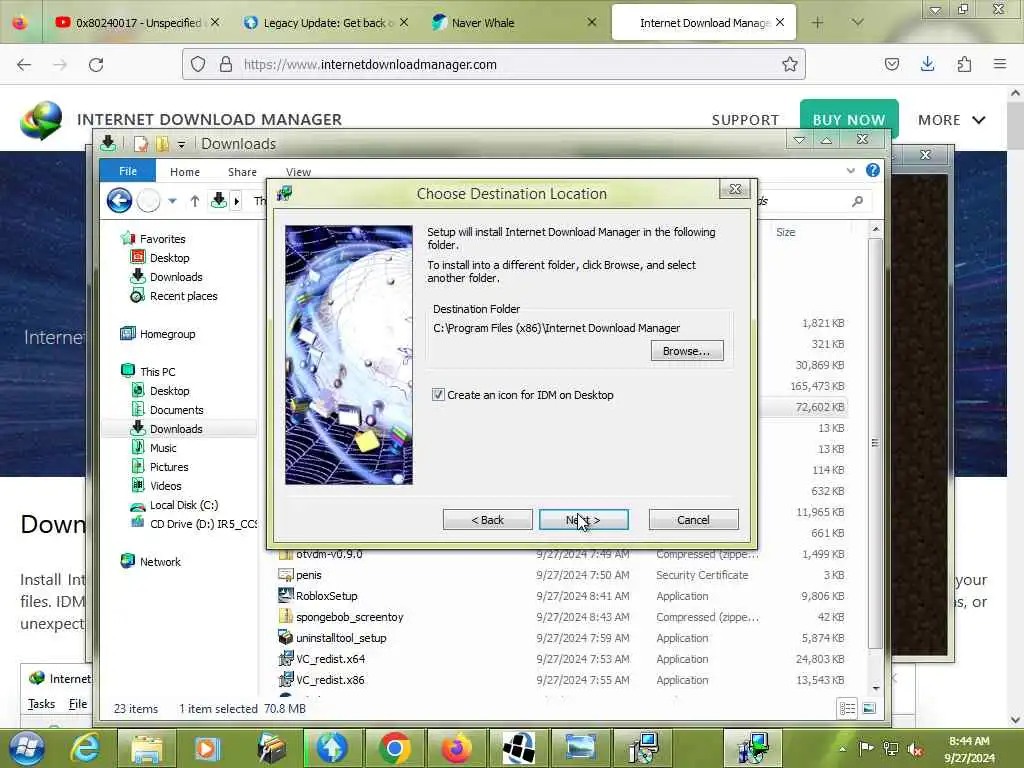Click the Size column header
This screenshot has width=1024, height=768.
(786, 232)
